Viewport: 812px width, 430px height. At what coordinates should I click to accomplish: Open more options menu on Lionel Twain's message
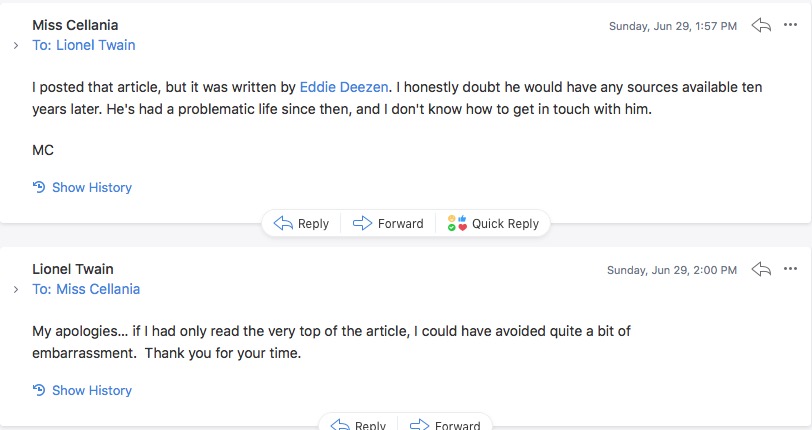coord(790,269)
